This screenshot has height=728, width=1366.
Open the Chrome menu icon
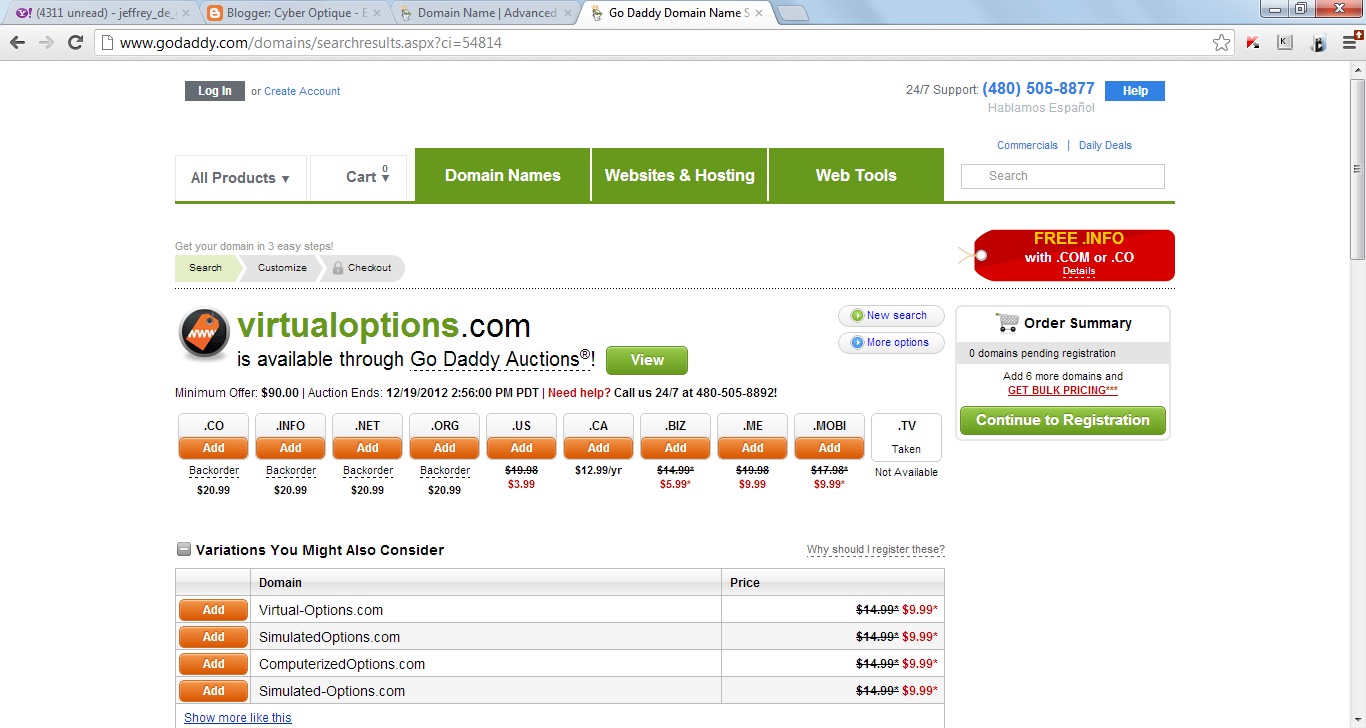(x=1351, y=42)
